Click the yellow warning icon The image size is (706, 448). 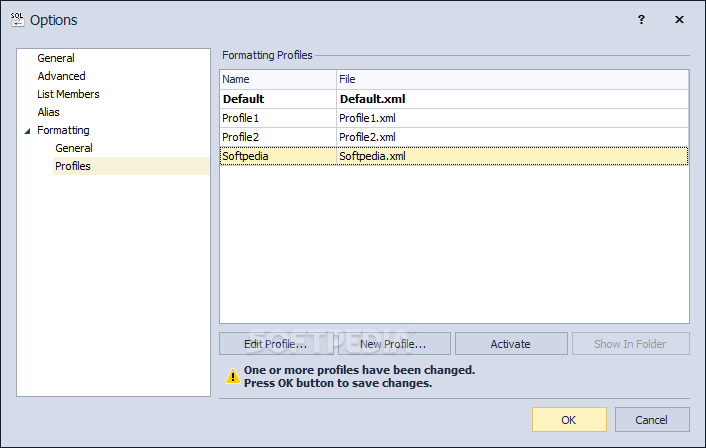click(x=231, y=376)
